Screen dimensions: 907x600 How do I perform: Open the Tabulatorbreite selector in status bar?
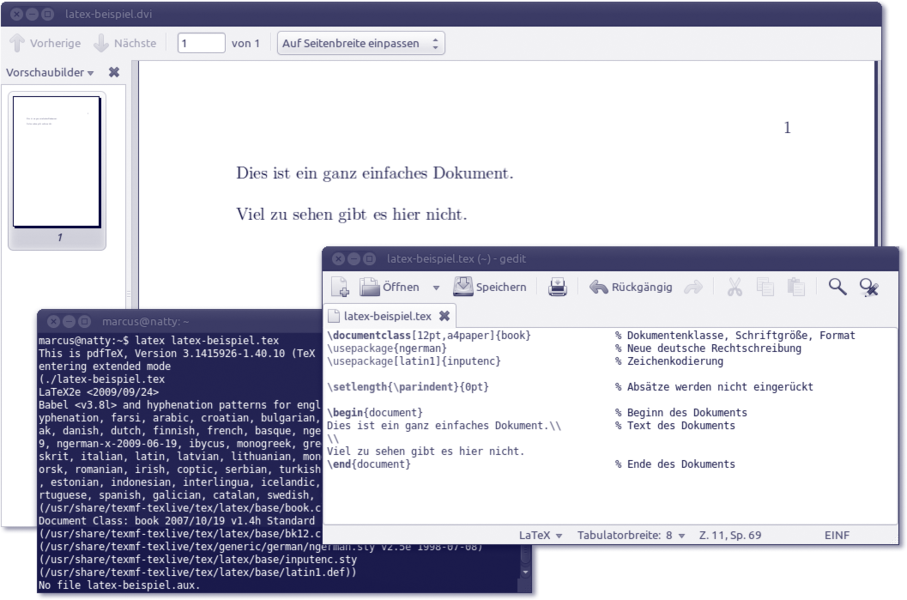(x=630, y=535)
